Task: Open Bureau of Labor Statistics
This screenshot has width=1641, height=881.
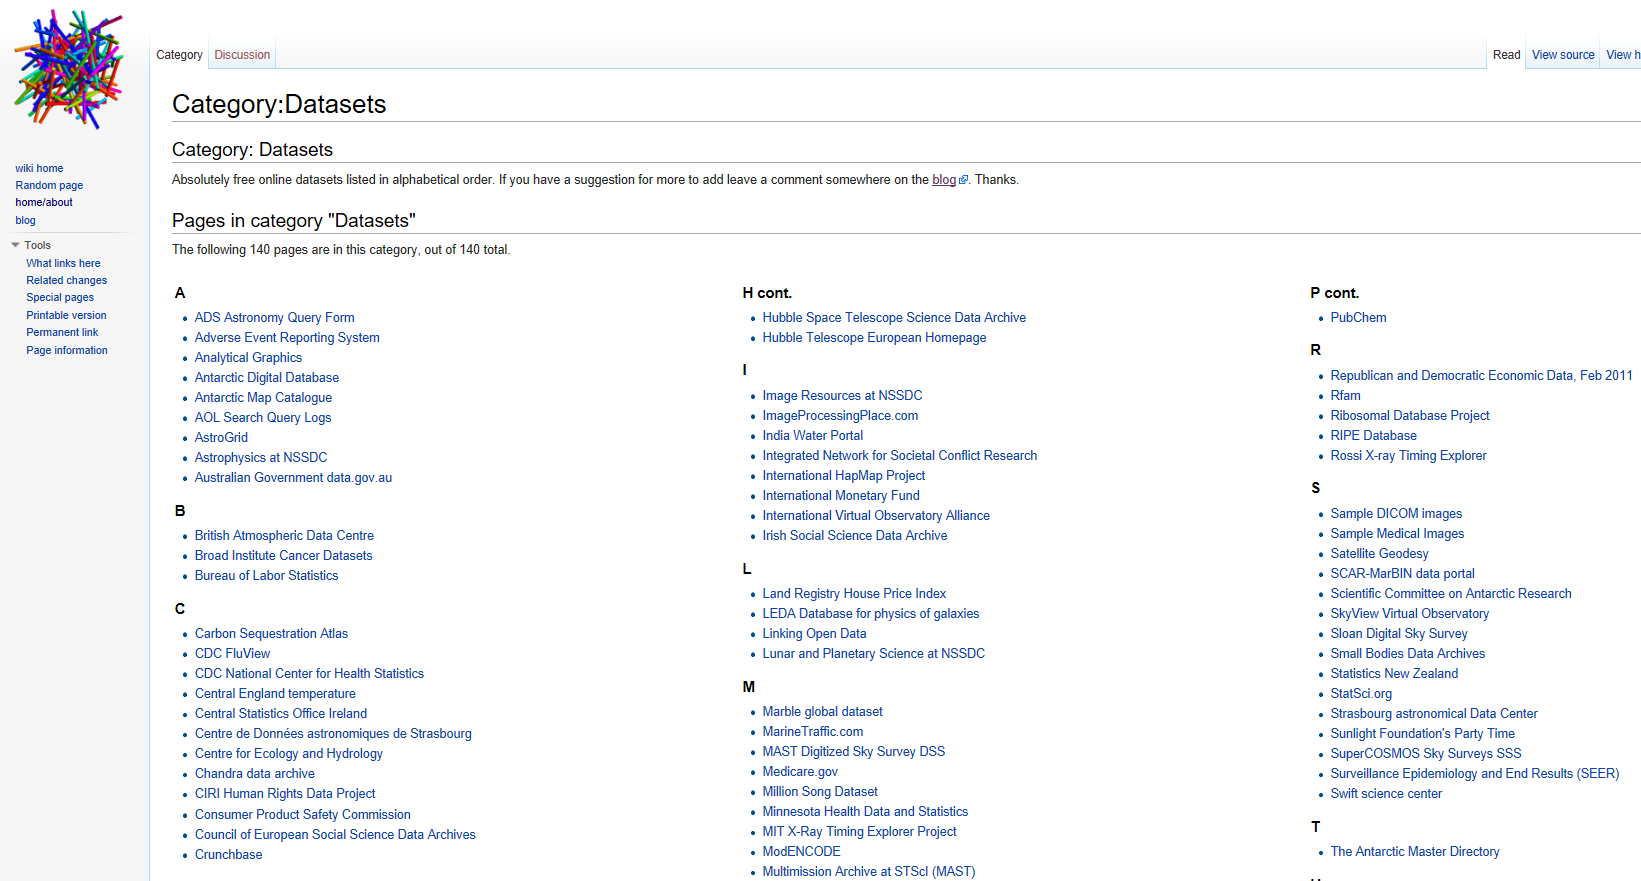Action: [266, 575]
